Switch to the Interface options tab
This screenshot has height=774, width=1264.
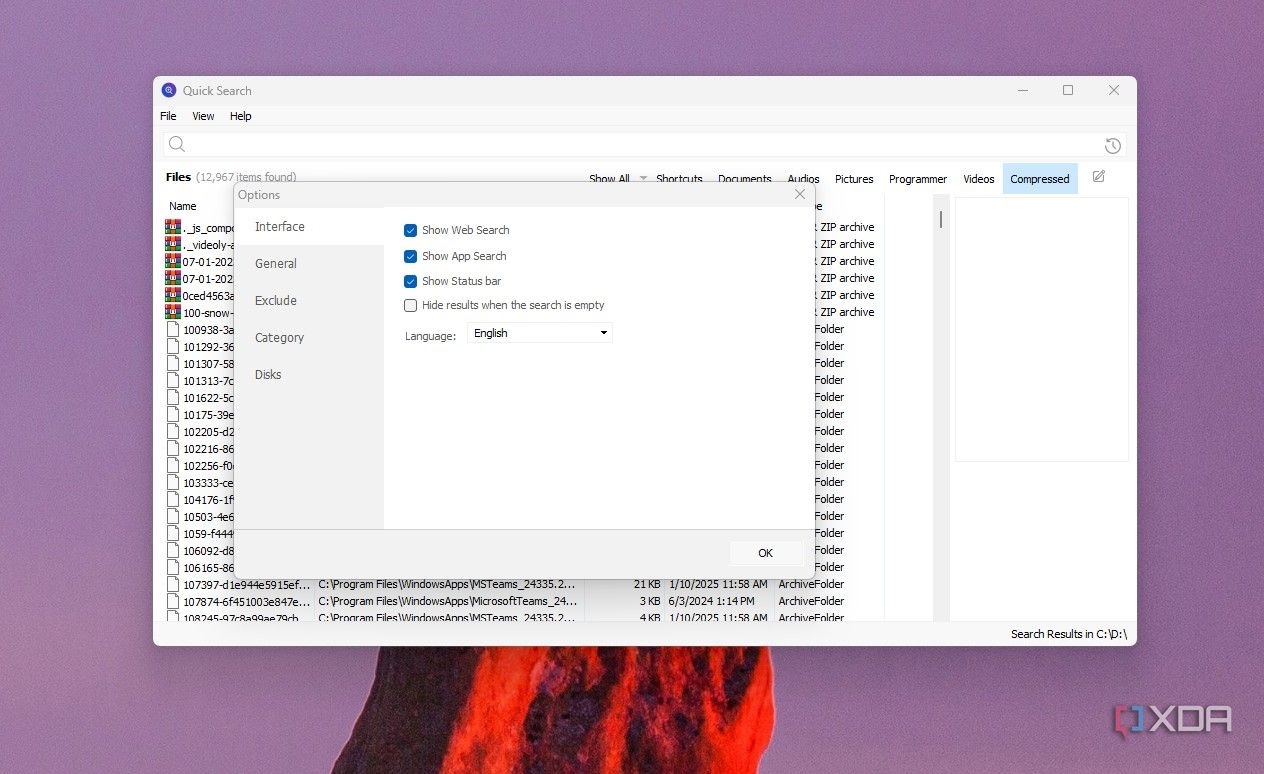(309, 227)
